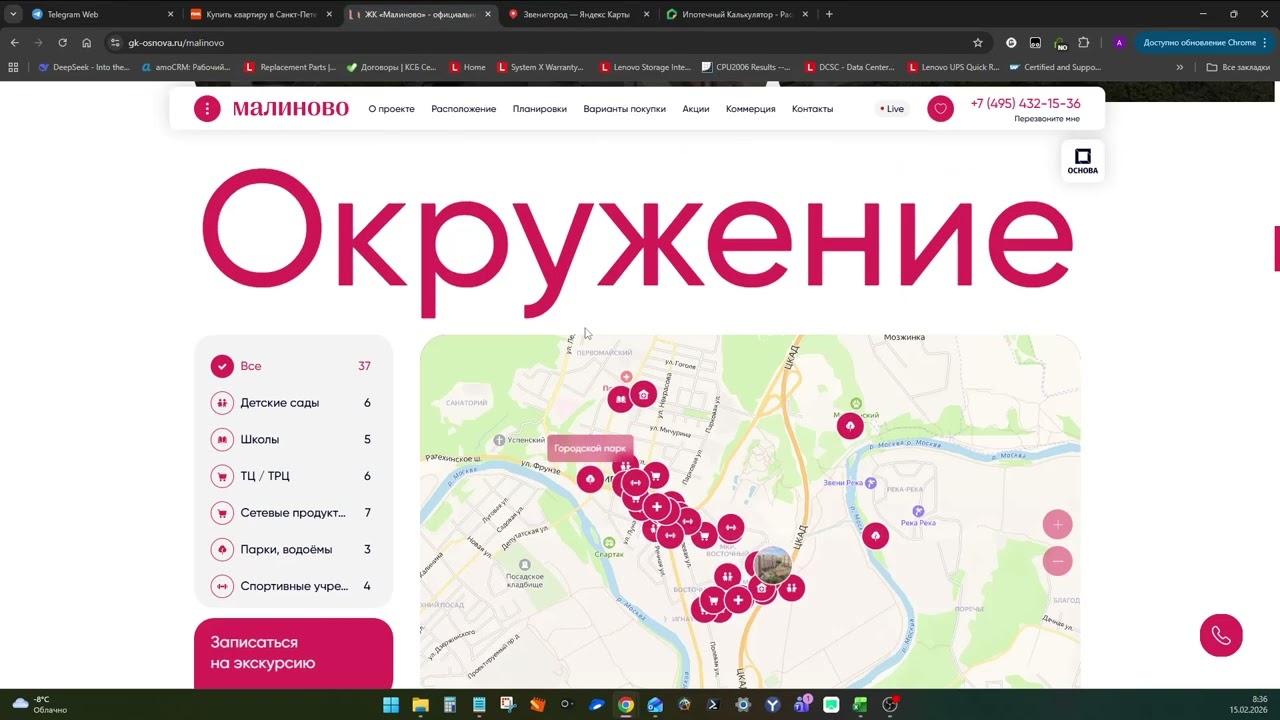Screen dimensions: 1280x720
Task: Filter map by Сетевые продукт...
Action: coord(292,513)
